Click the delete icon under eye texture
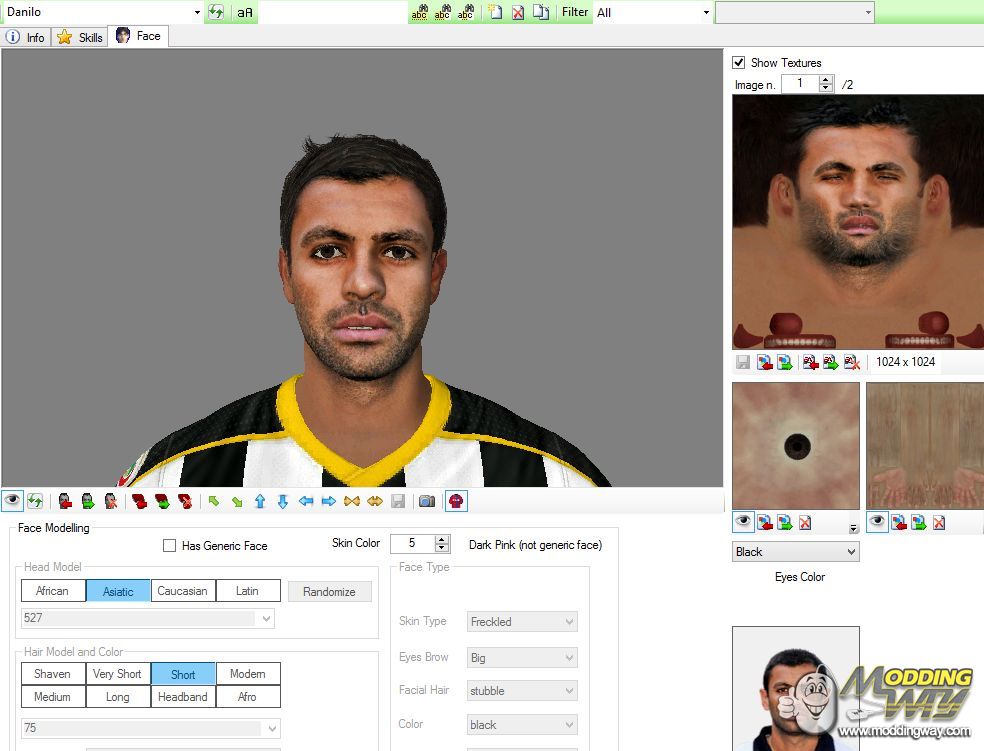Screen dimensions: 984x751 point(805,522)
